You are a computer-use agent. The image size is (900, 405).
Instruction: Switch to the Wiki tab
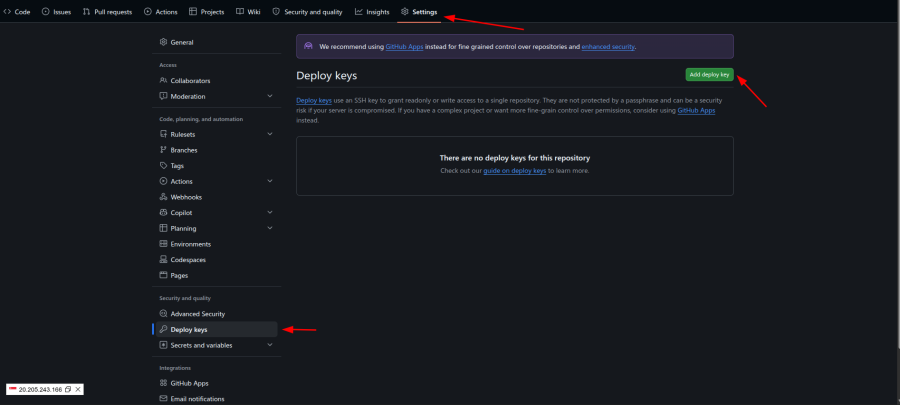pos(248,11)
